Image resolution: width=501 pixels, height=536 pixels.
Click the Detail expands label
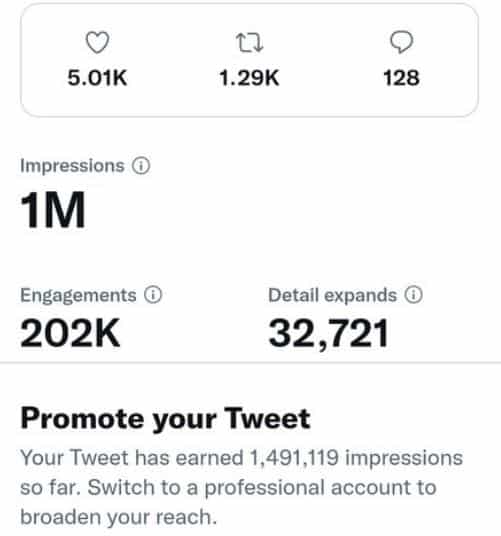[333, 296]
